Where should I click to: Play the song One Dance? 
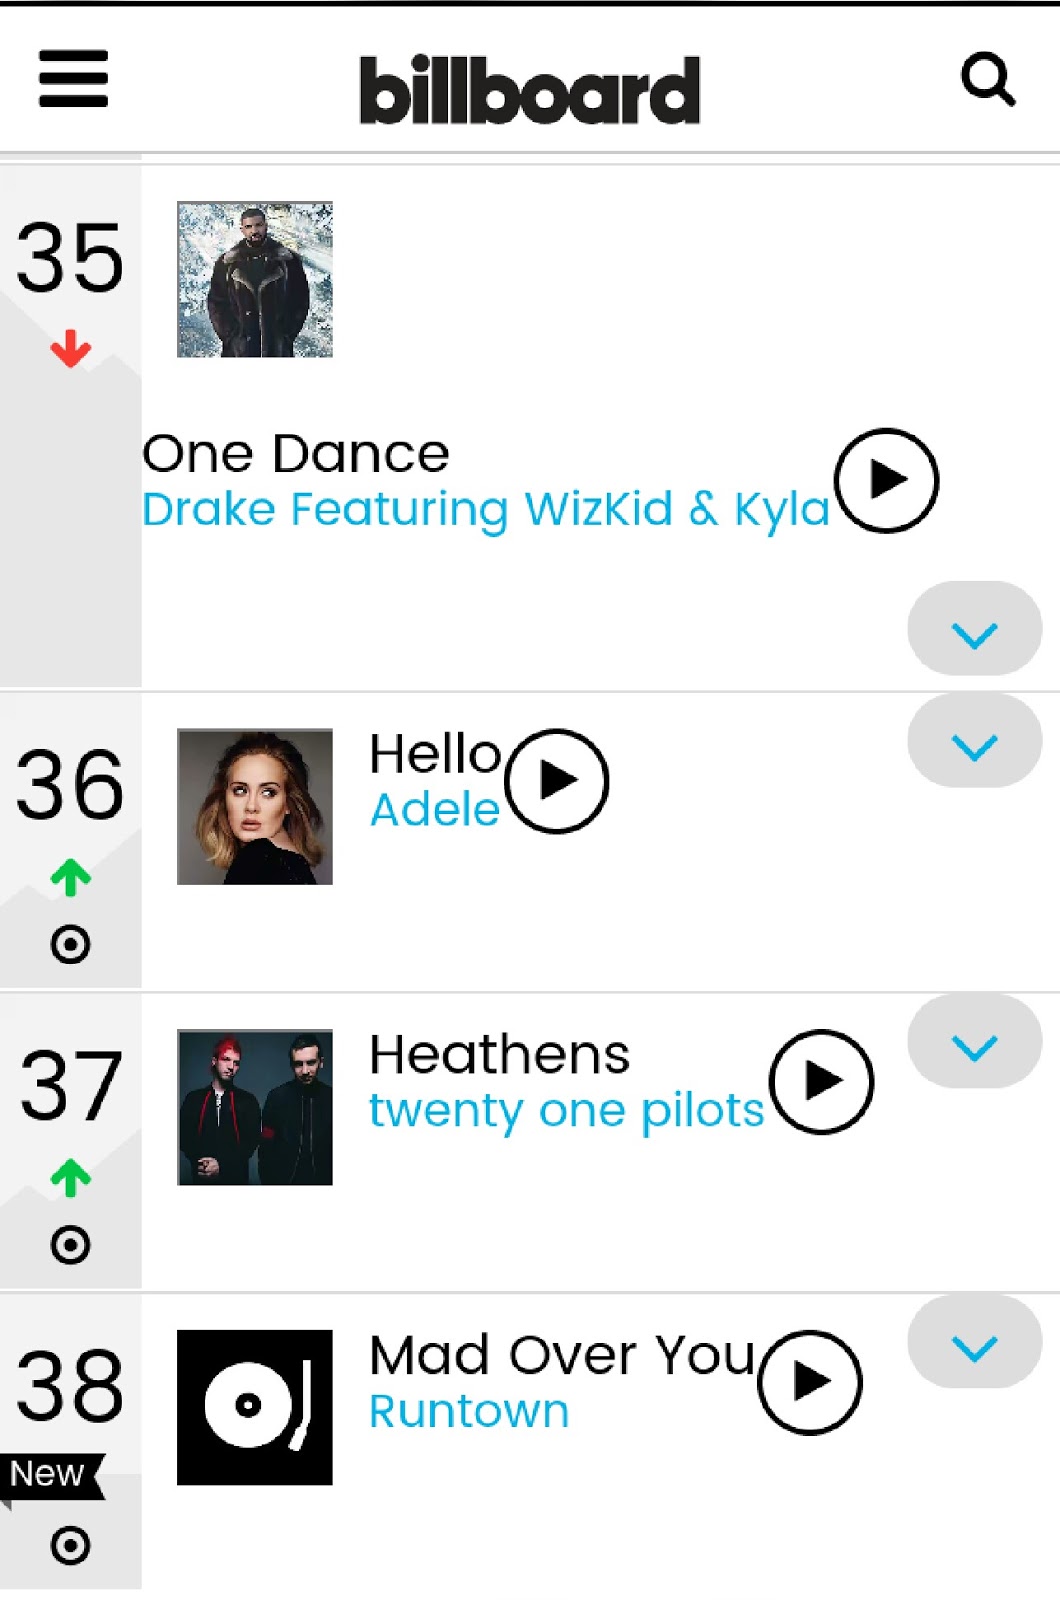click(x=884, y=480)
